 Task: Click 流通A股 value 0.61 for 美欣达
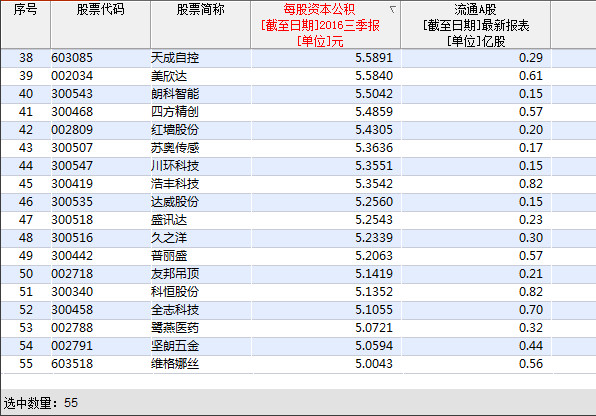(x=531, y=76)
